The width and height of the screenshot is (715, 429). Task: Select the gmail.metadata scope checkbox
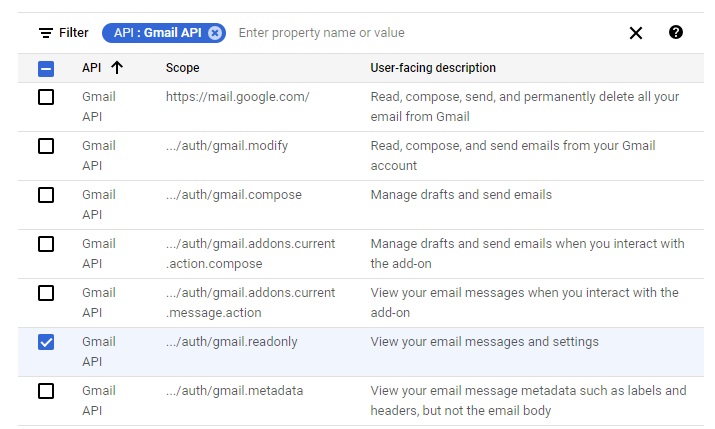pyautogui.click(x=46, y=391)
